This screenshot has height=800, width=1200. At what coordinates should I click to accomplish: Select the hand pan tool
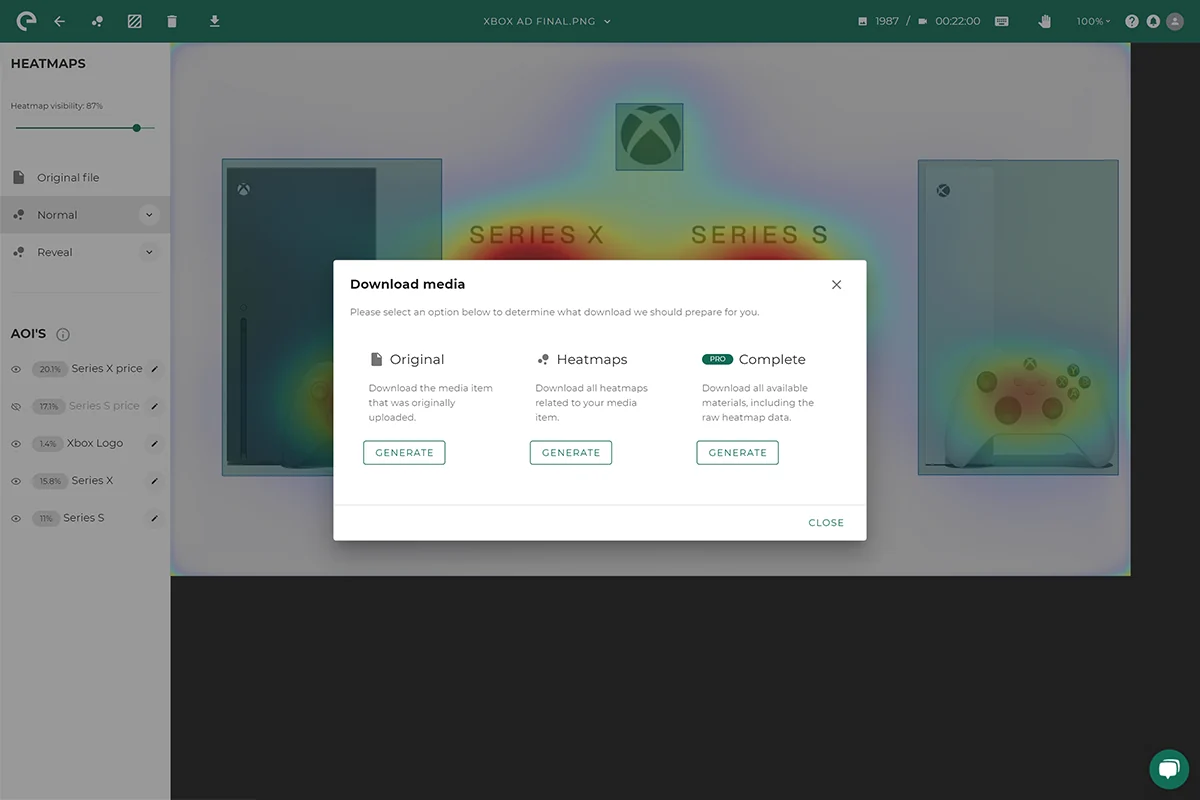tap(1045, 21)
